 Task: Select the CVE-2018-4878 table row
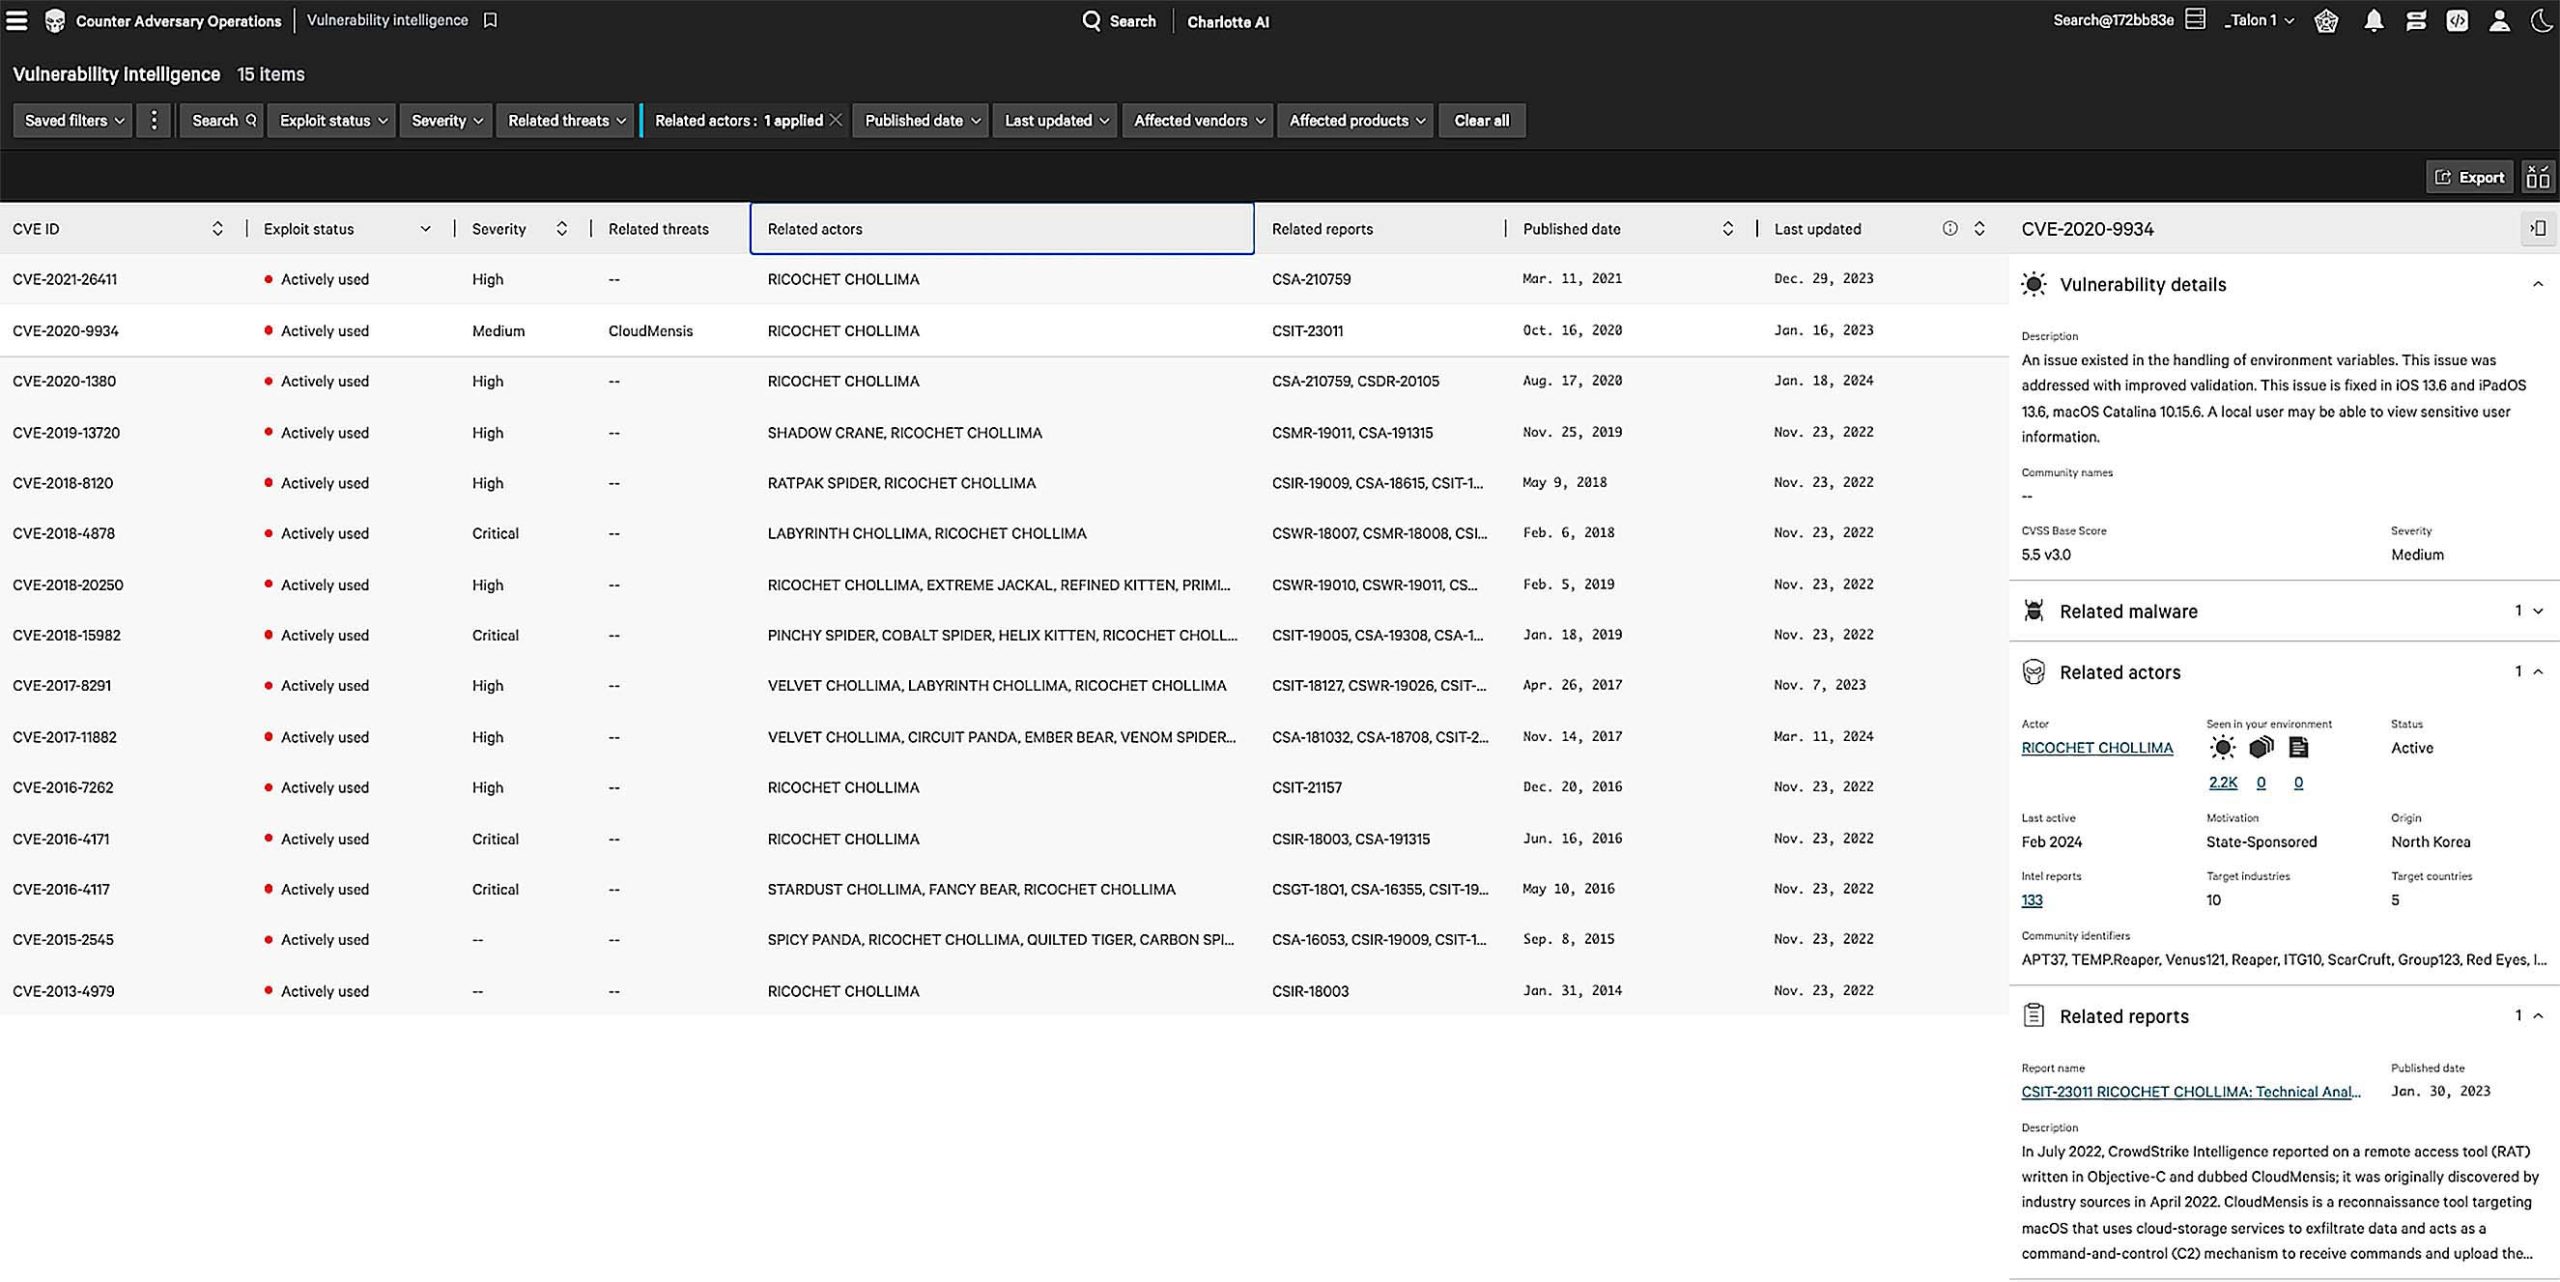pyautogui.click(x=64, y=533)
